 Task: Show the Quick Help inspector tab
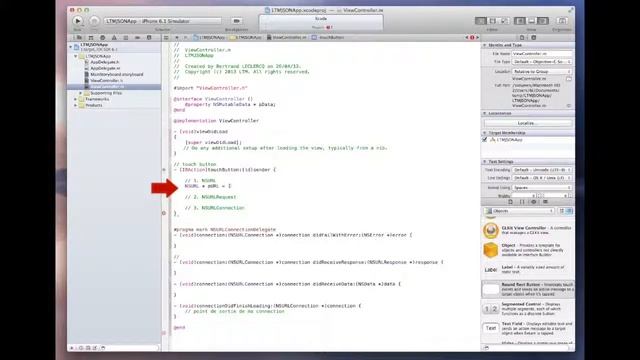533,38
